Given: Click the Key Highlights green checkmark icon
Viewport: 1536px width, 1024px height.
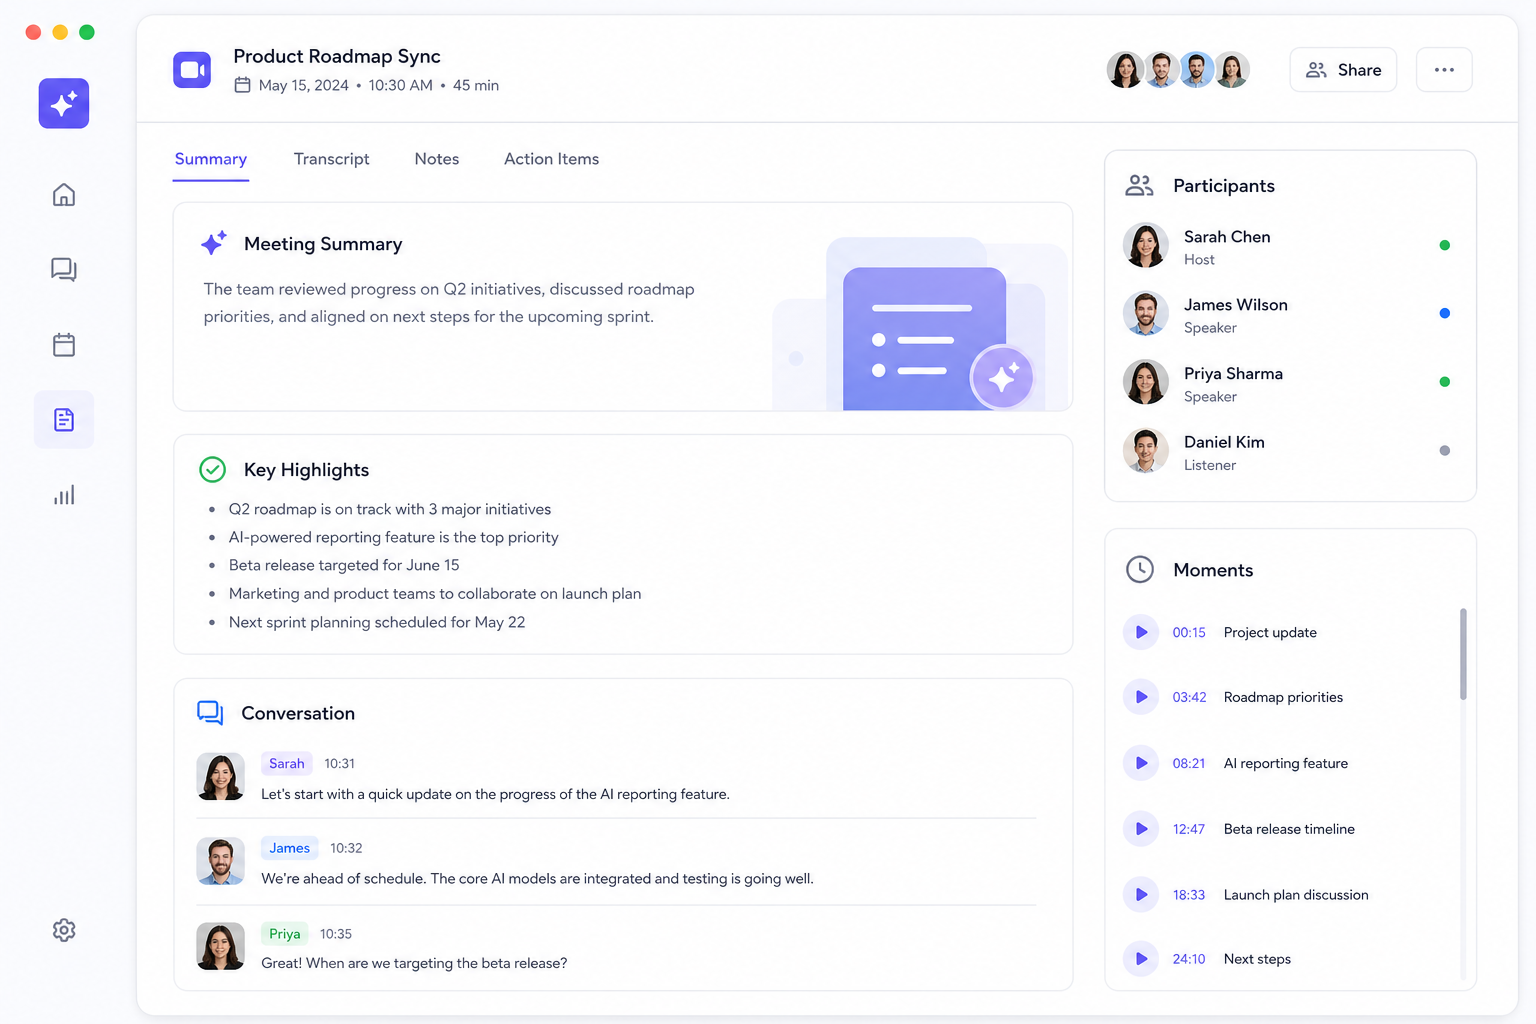Looking at the screenshot, I should (x=213, y=469).
